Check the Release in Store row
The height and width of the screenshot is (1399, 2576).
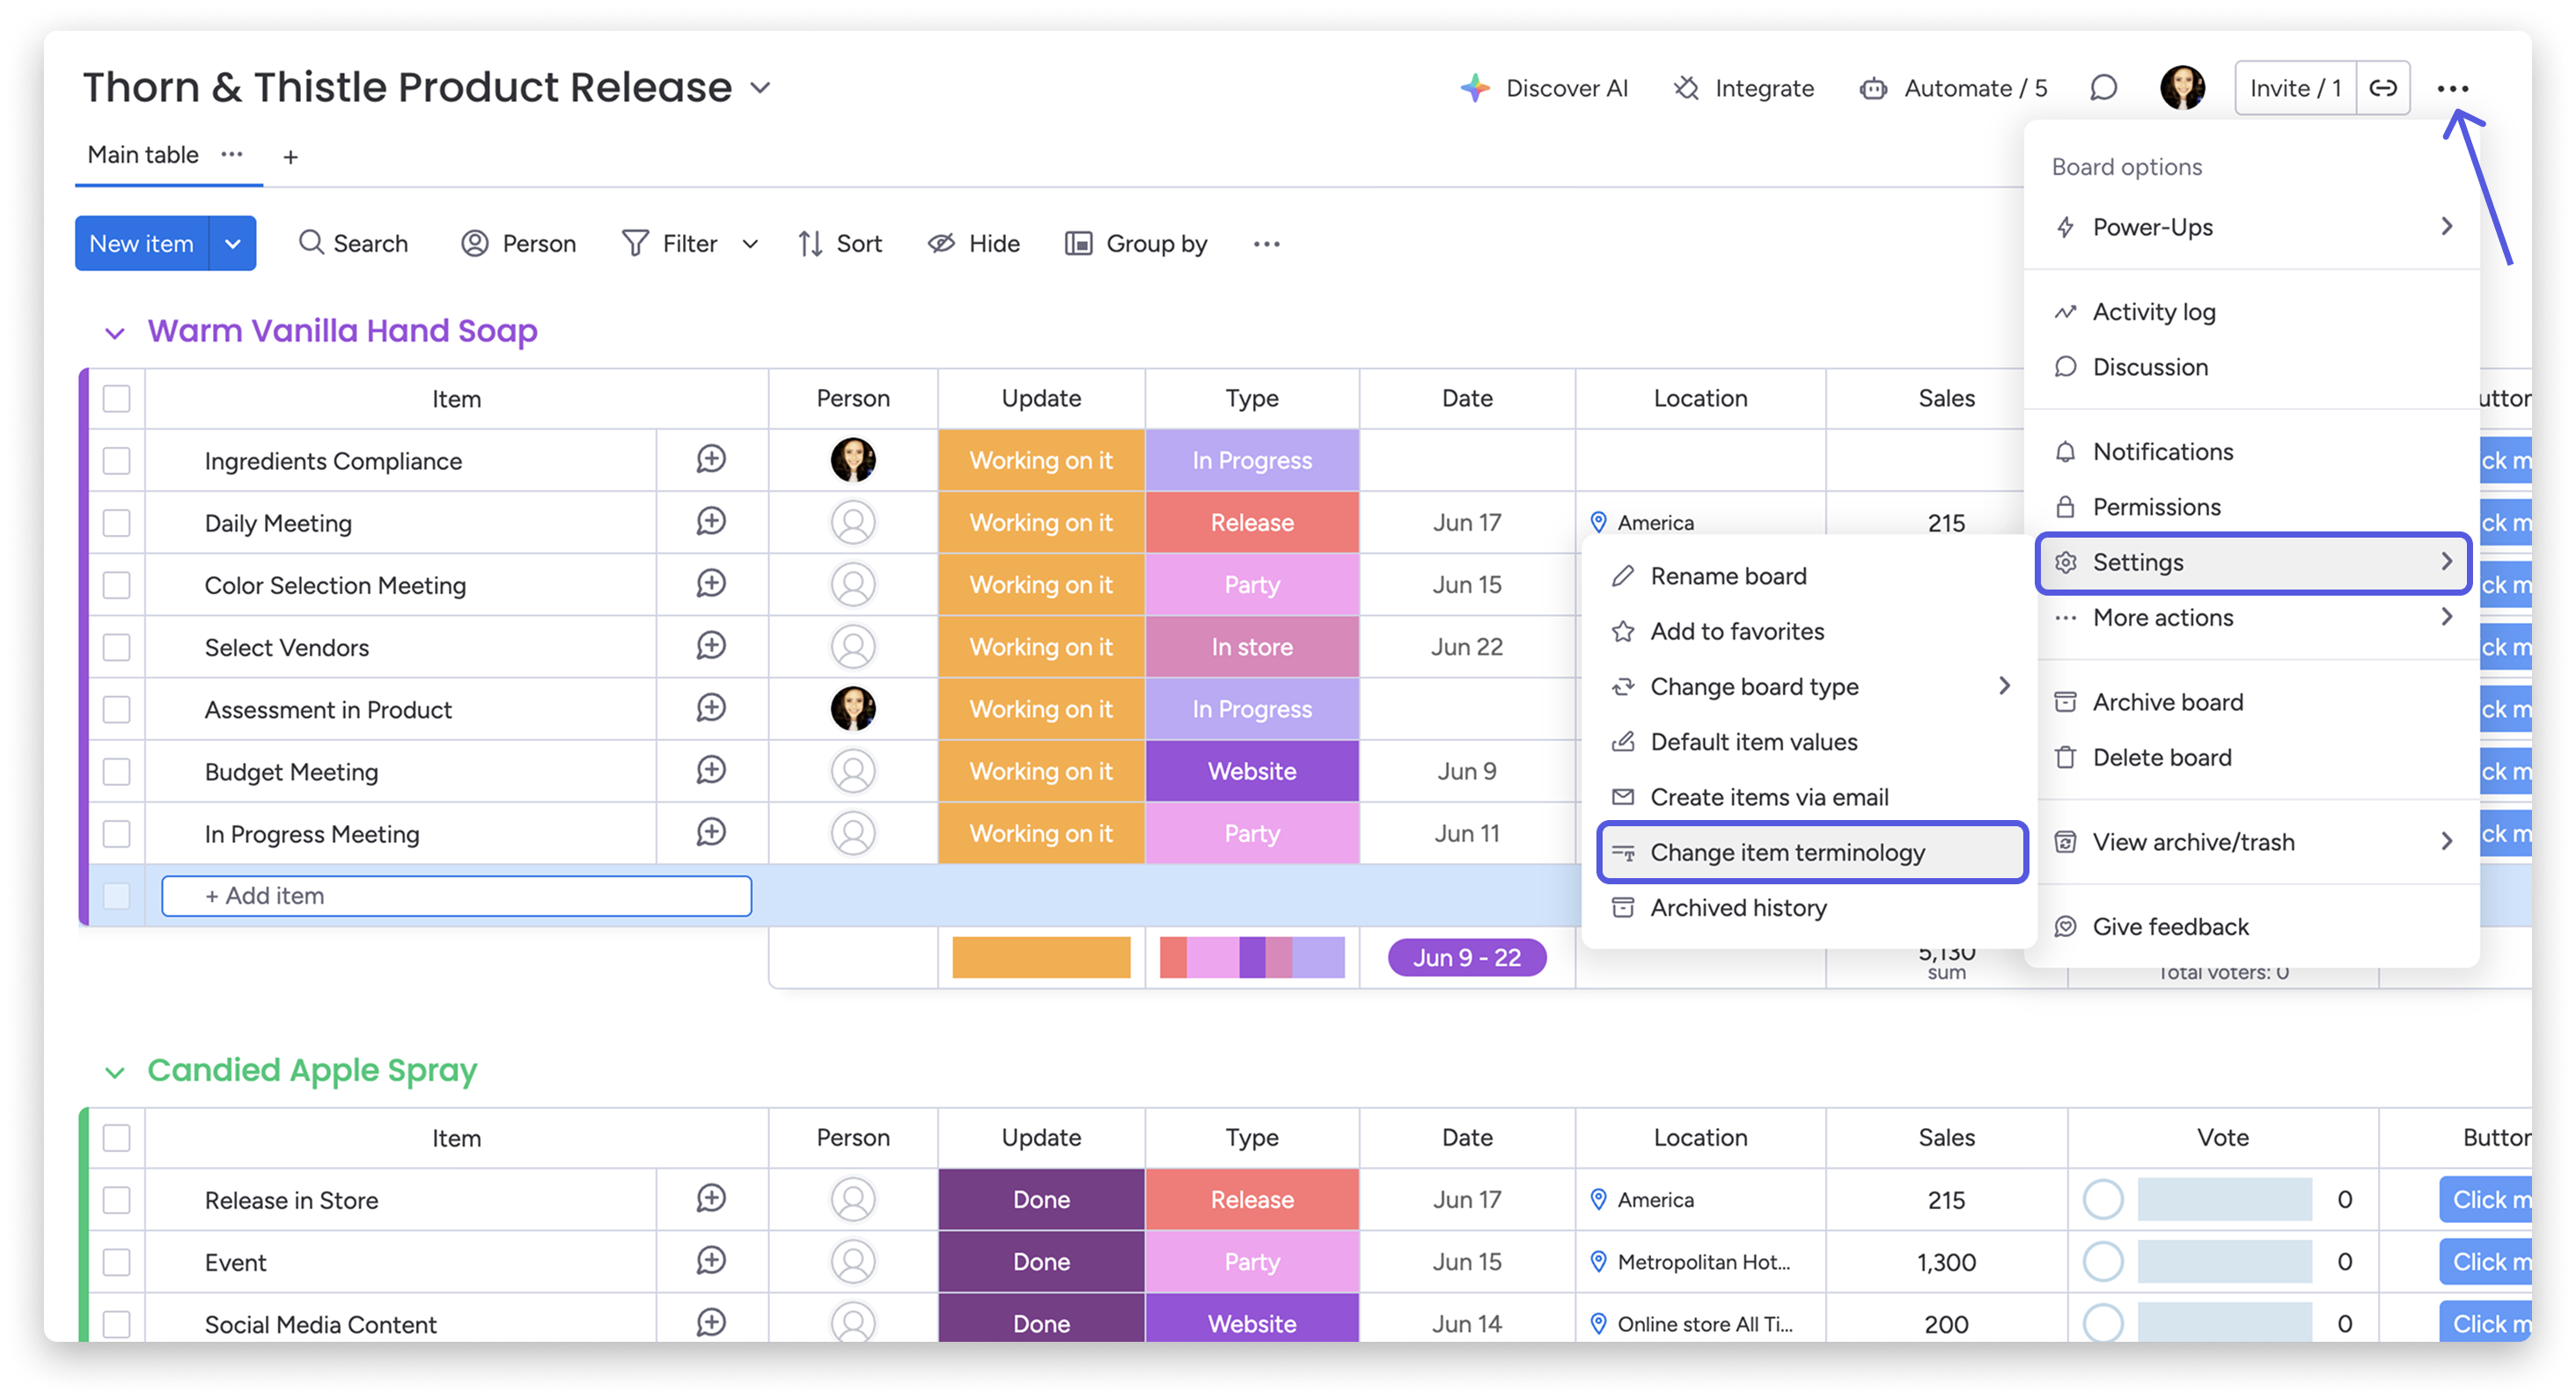(x=116, y=1199)
